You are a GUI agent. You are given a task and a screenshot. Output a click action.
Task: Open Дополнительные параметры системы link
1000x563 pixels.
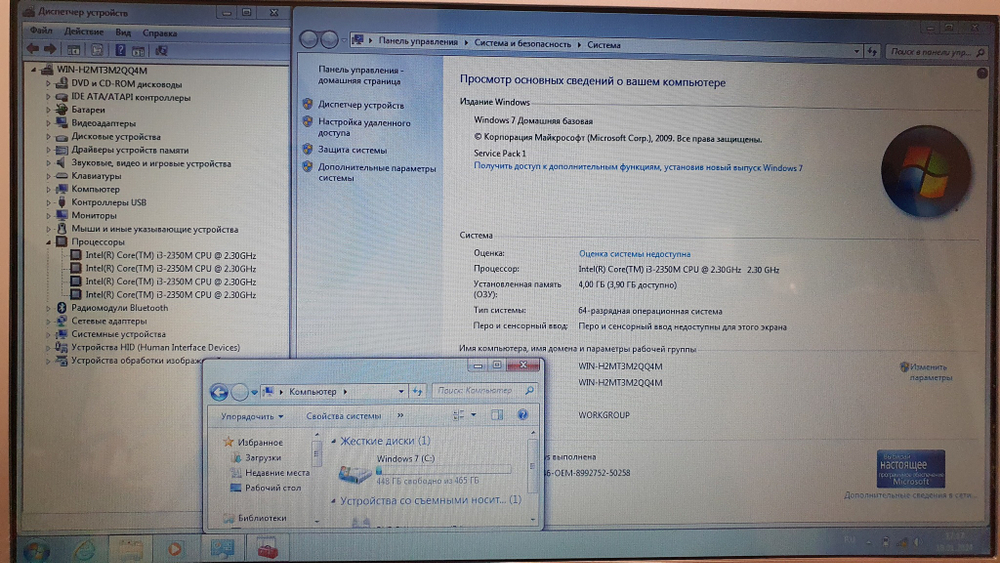[376, 173]
